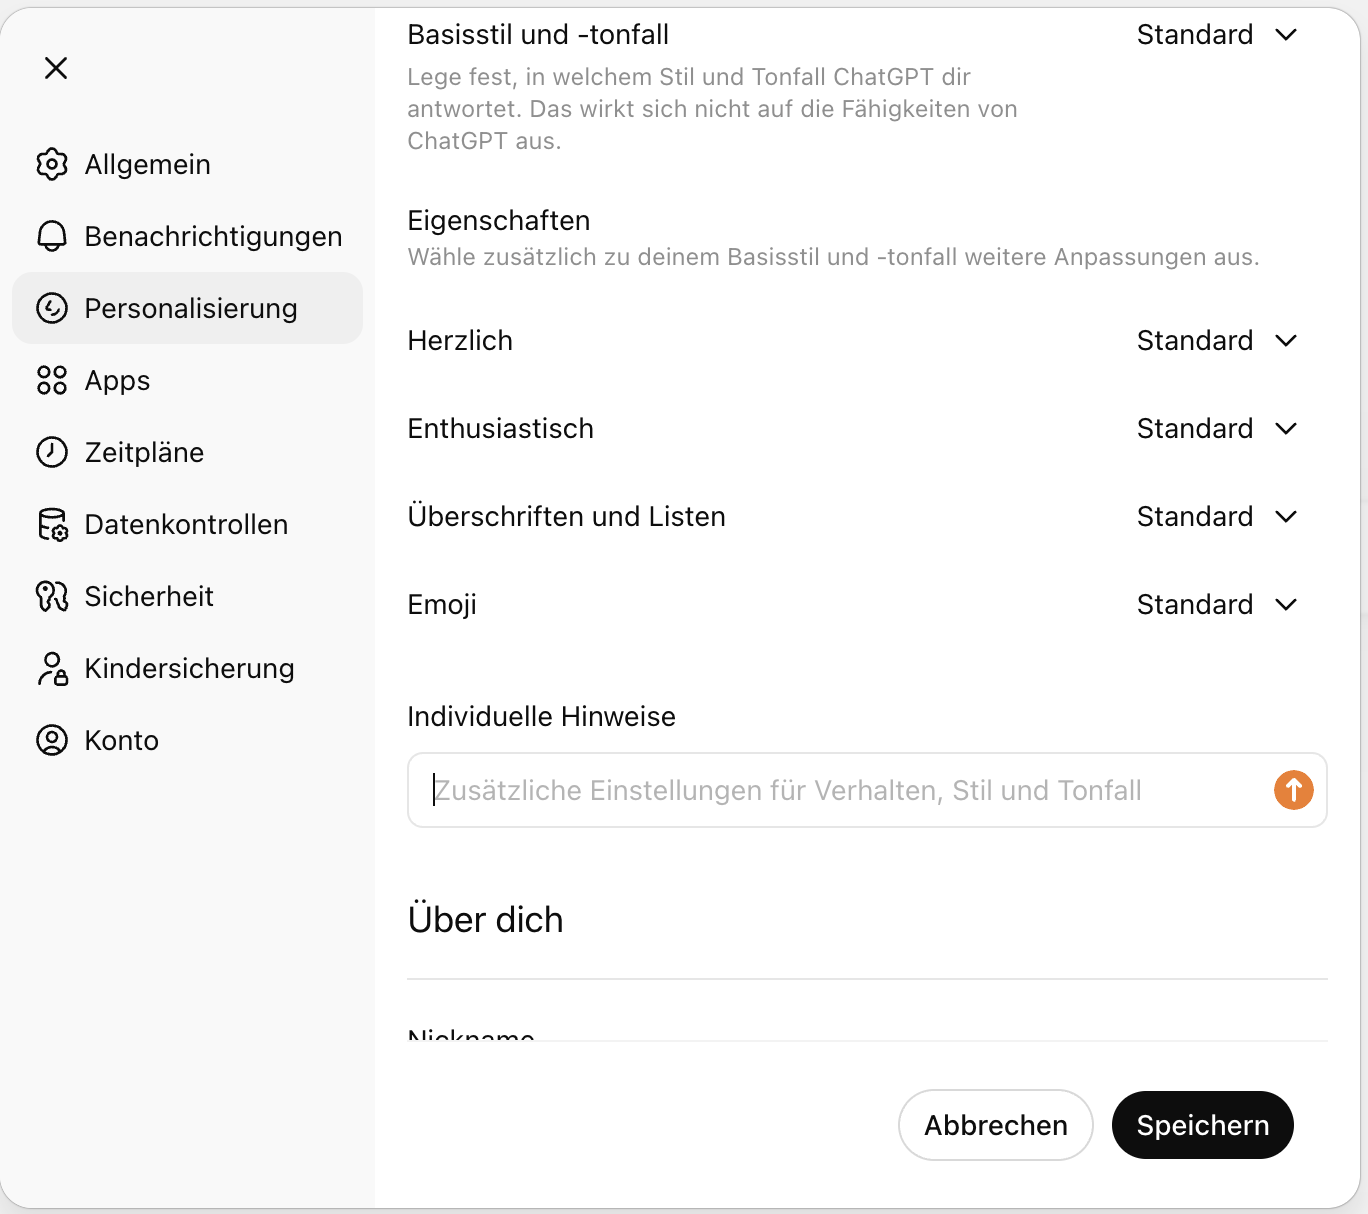Open the Herzlich Standard dropdown
1368x1214 pixels.
click(x=1217, y=340)
